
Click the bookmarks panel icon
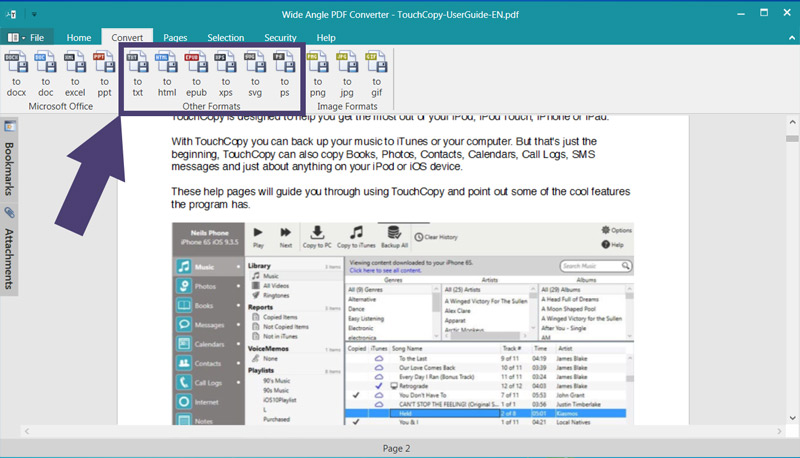pyautogui.click(x=10, y=126)
